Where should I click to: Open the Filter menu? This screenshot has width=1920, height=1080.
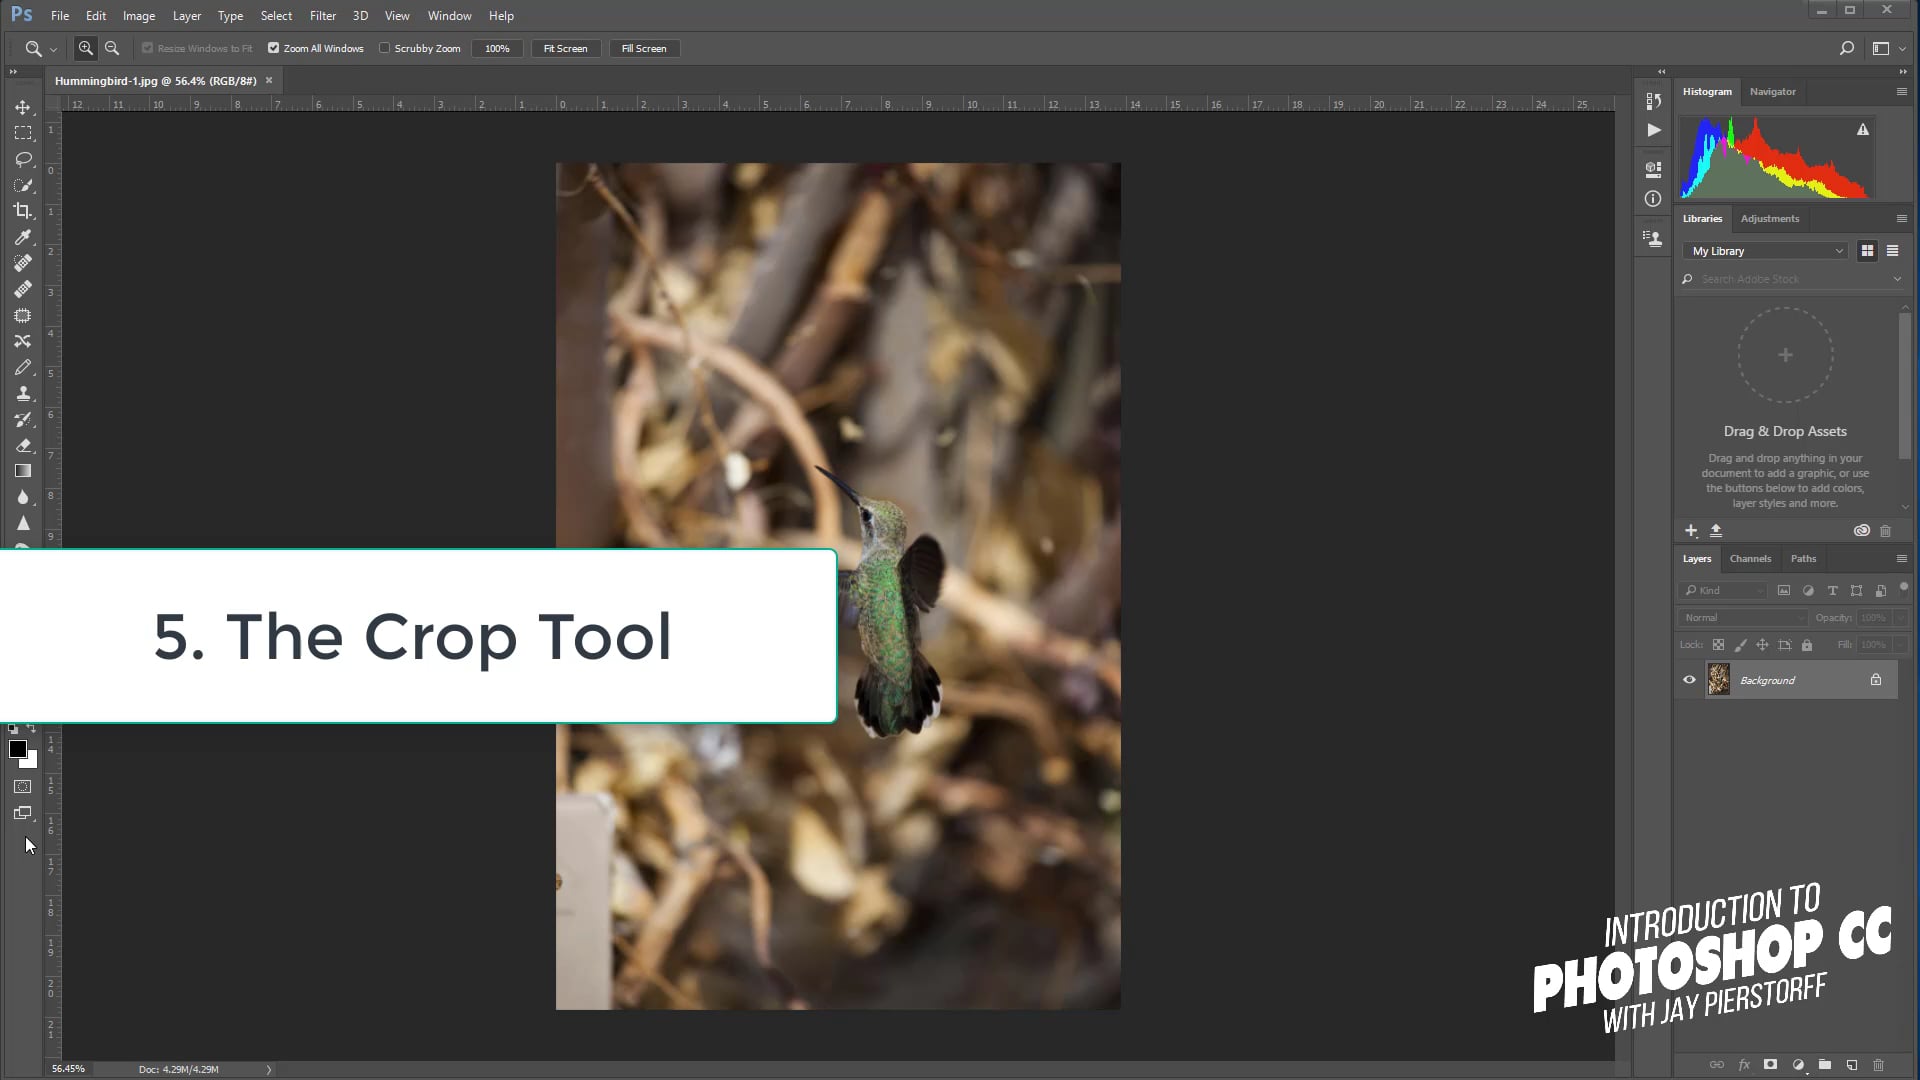click(x=322, y=15)
